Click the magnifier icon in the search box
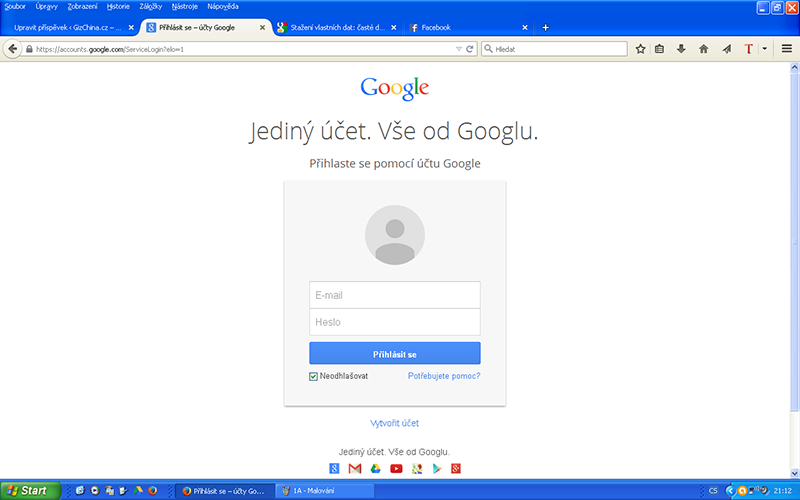 point(488,48)
